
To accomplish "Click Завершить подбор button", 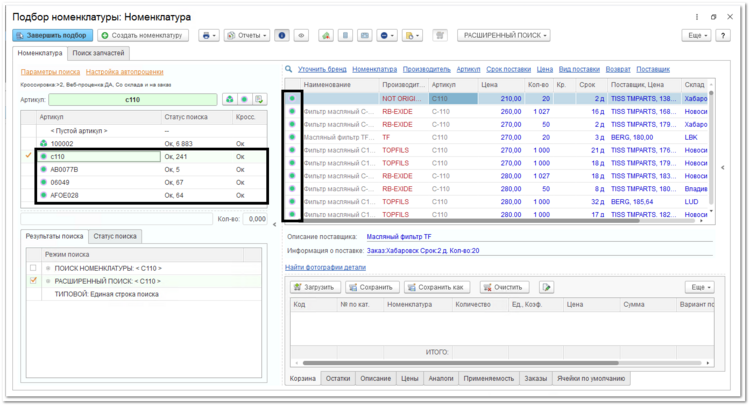I will point(53,35).
